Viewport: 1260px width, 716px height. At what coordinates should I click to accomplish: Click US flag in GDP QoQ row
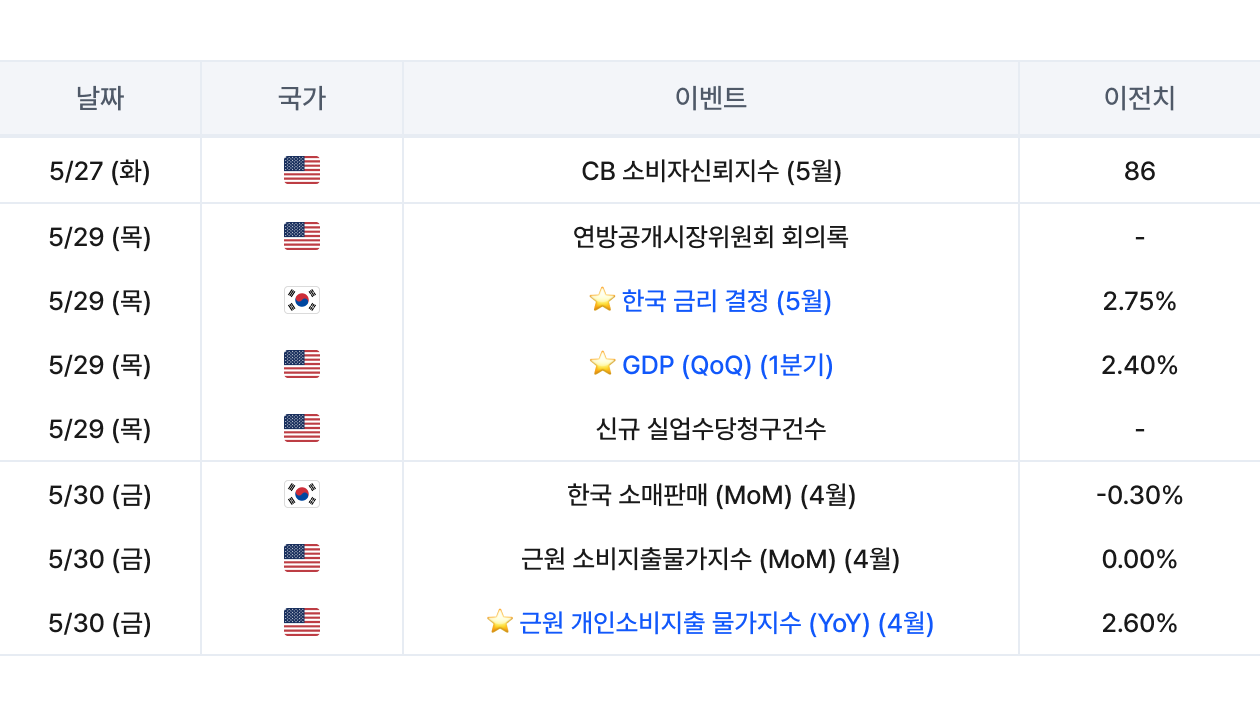coord(301,365)
